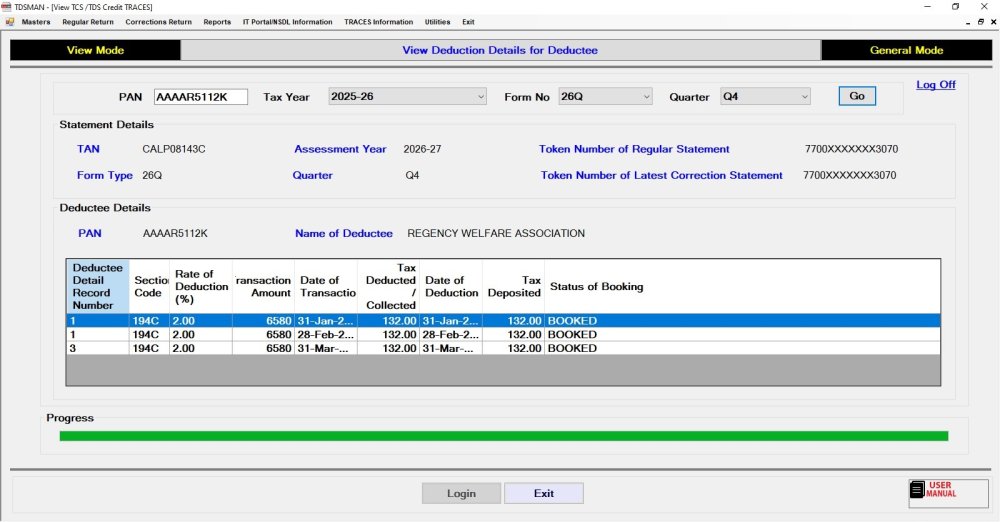
Task: Click Deductee Detail Record Number column header
Action: 98,286
